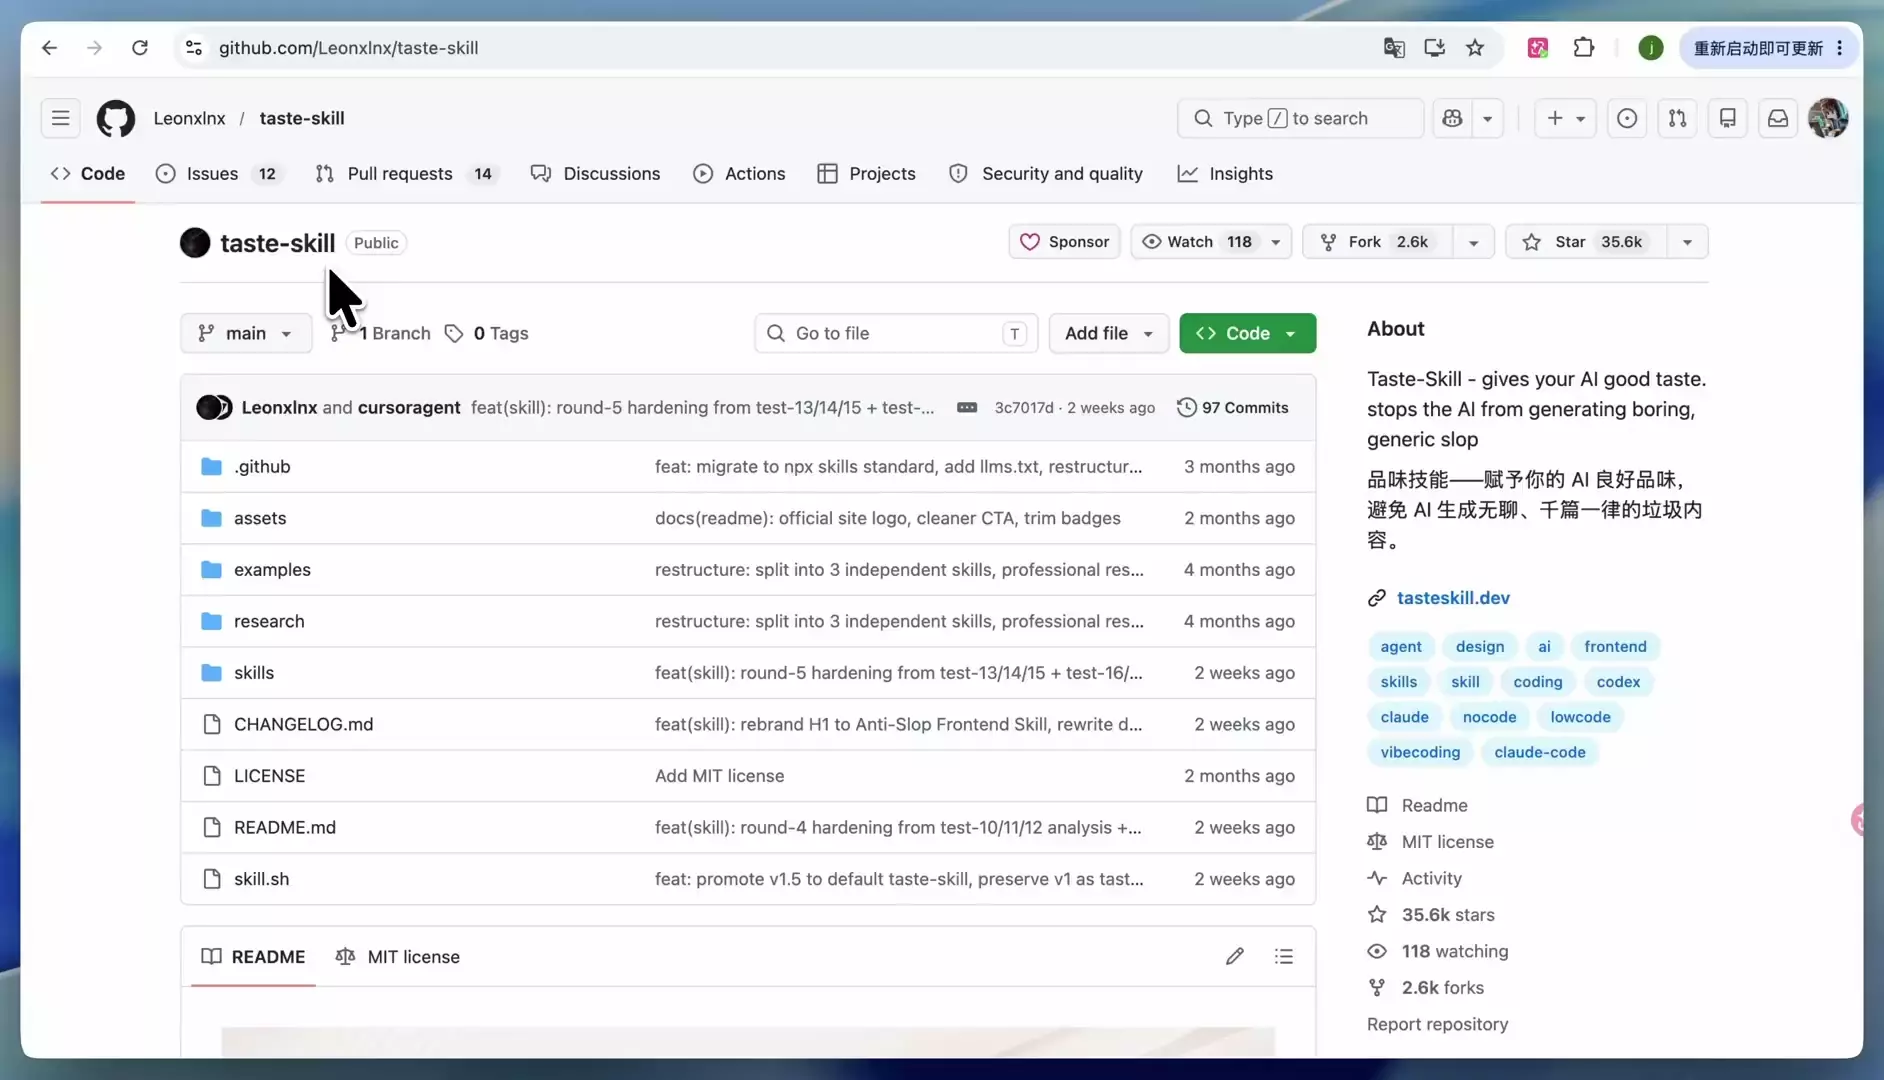
Task: Open the Add file dropdown
Action: tap(1108, 334)
